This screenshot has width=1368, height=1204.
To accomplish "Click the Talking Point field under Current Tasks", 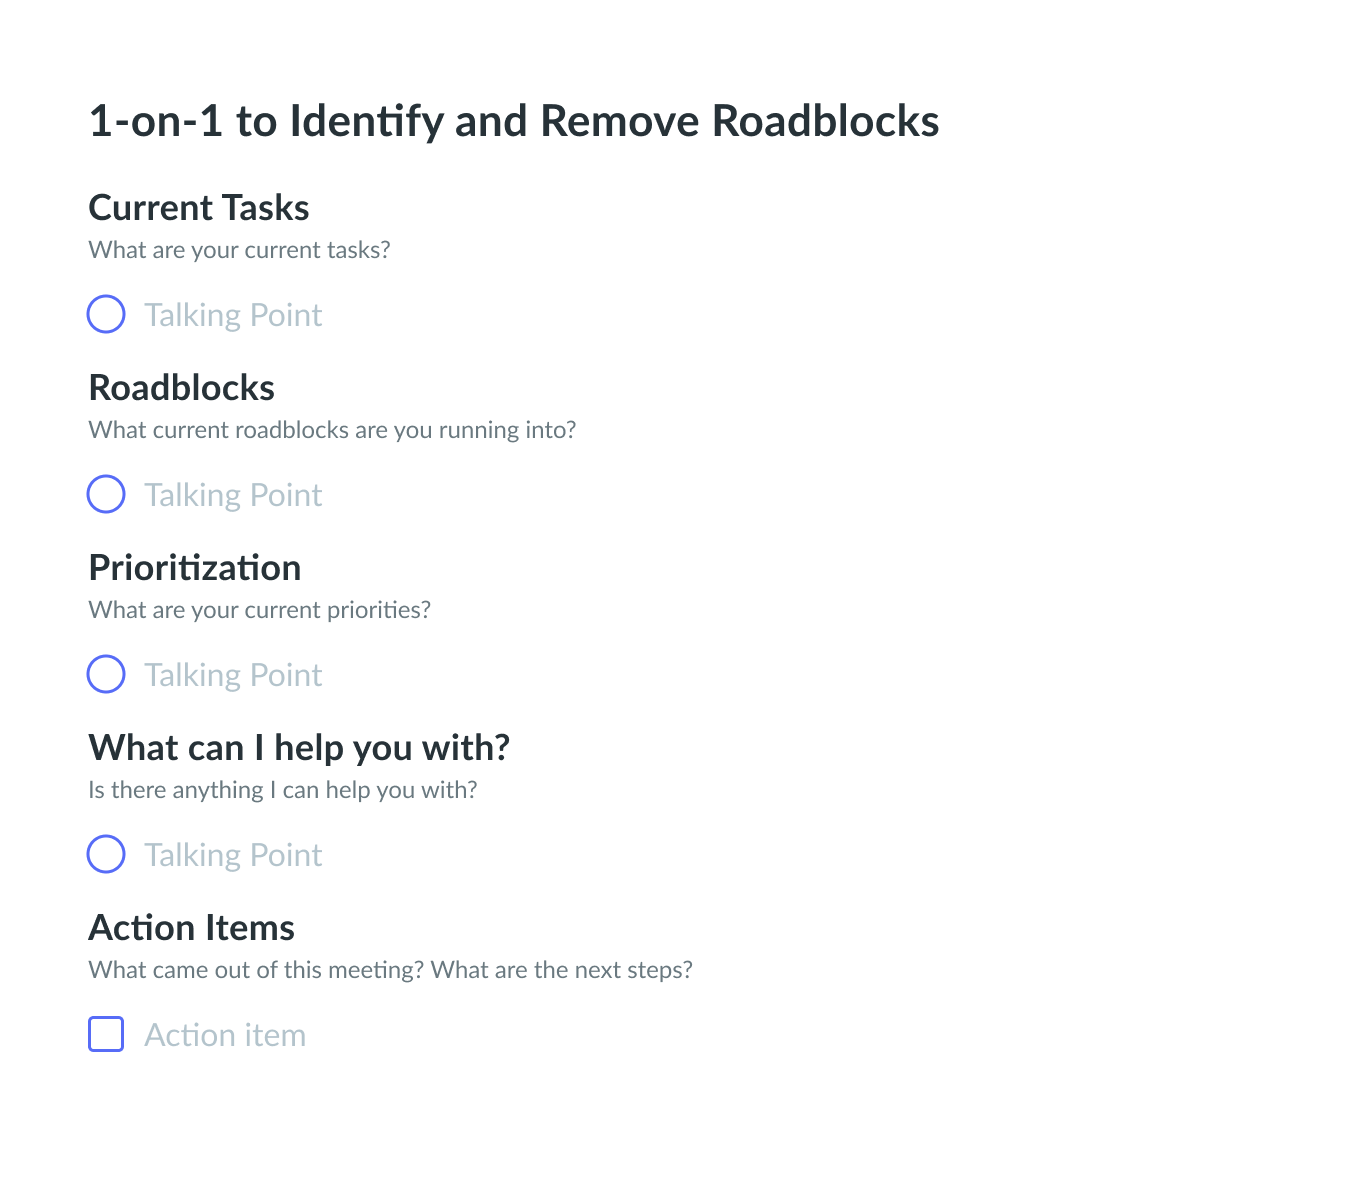I will 233,315.
